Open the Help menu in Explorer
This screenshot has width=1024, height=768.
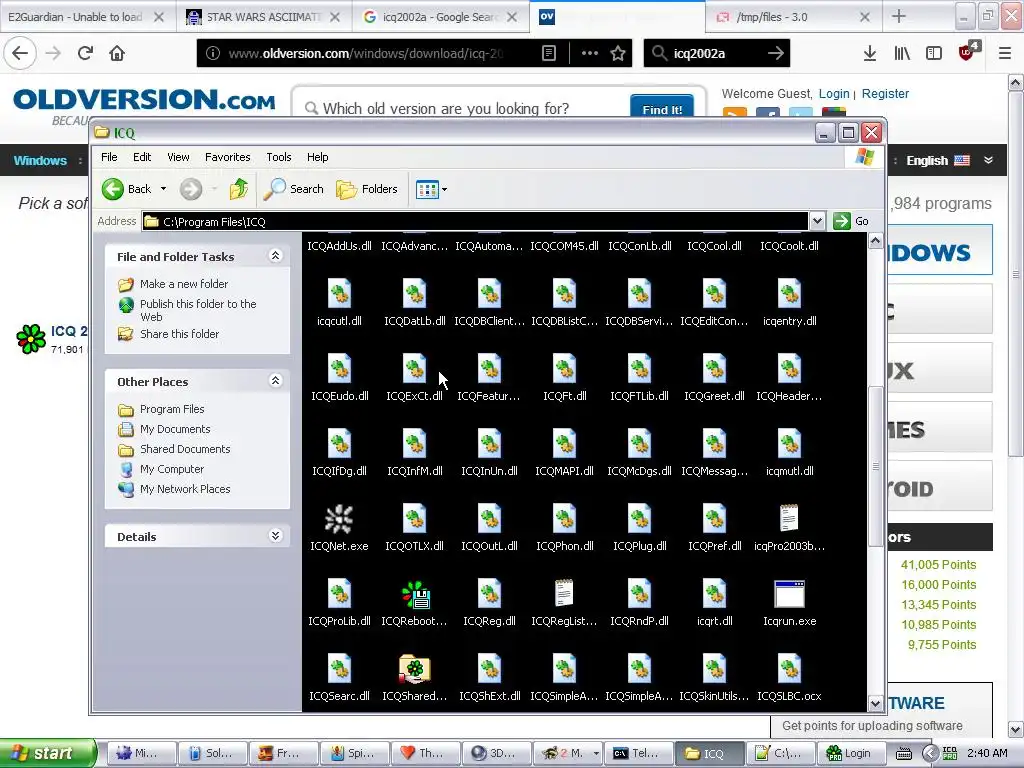coord(317,157)
